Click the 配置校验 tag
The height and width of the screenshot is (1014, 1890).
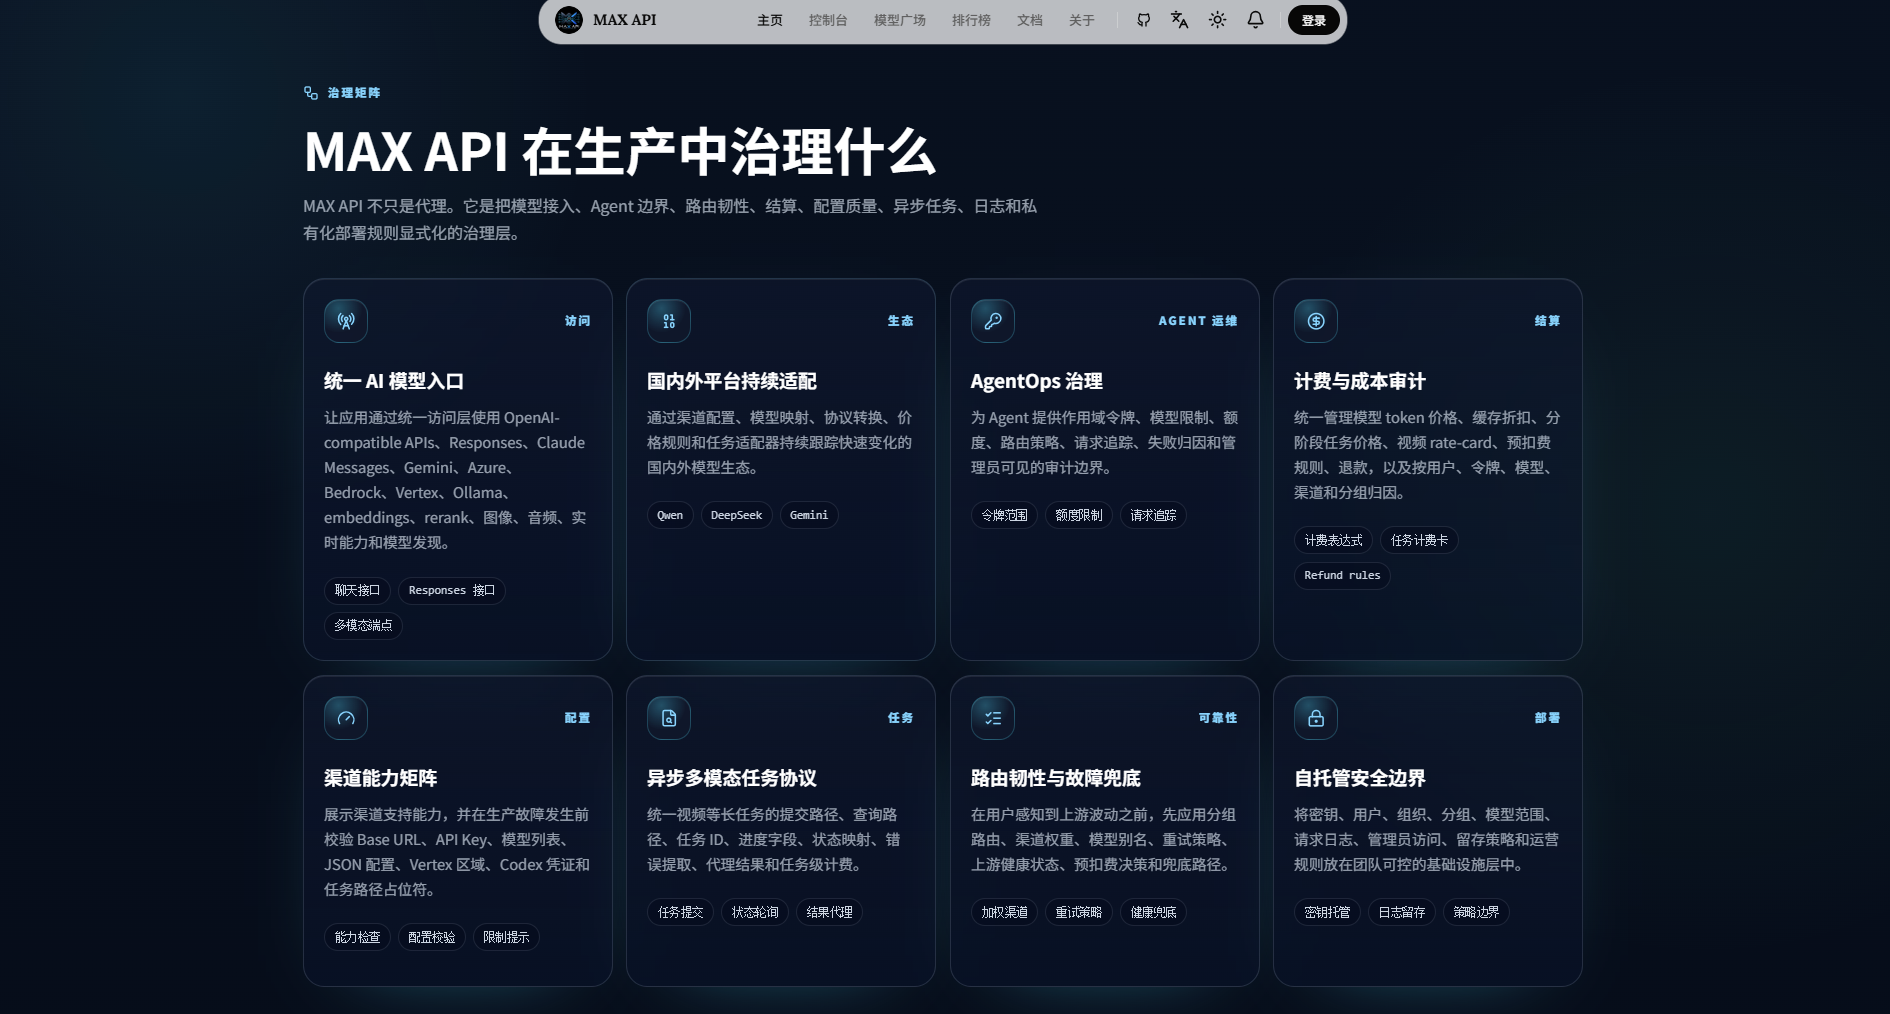(x=432, y=938)
